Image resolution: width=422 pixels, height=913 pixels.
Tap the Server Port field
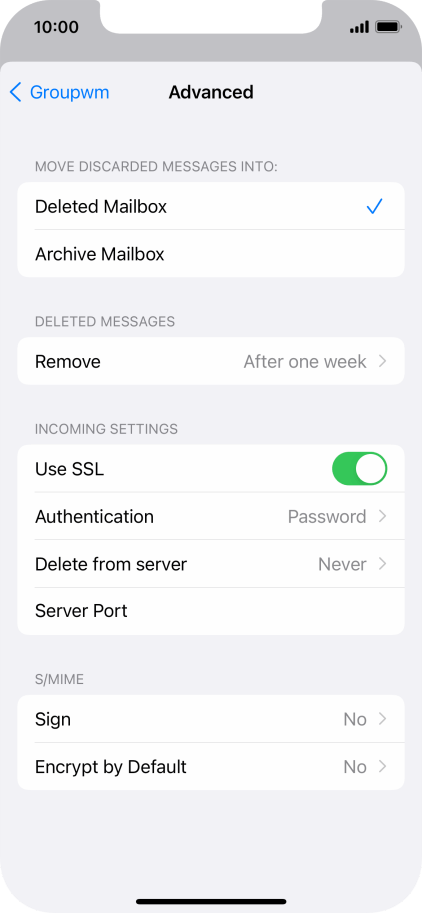pos(211,611)
